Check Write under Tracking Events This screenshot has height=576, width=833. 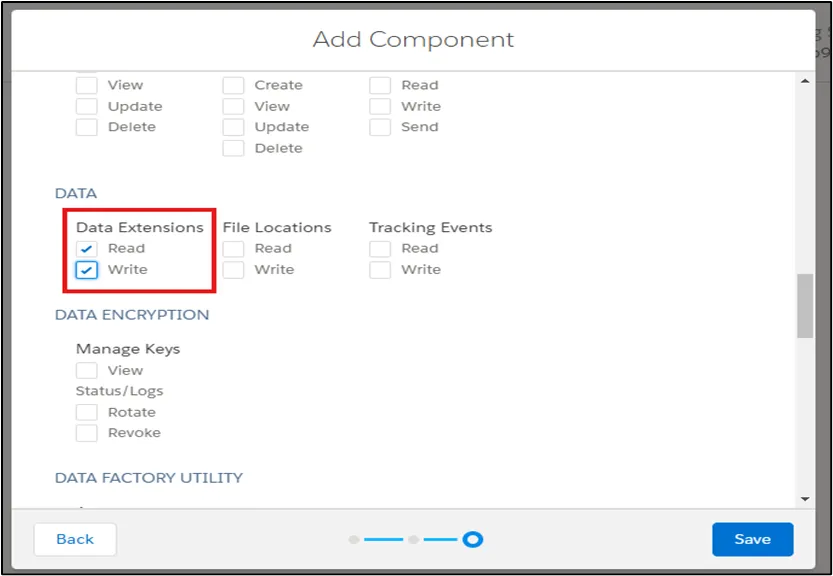pos(380,269)
